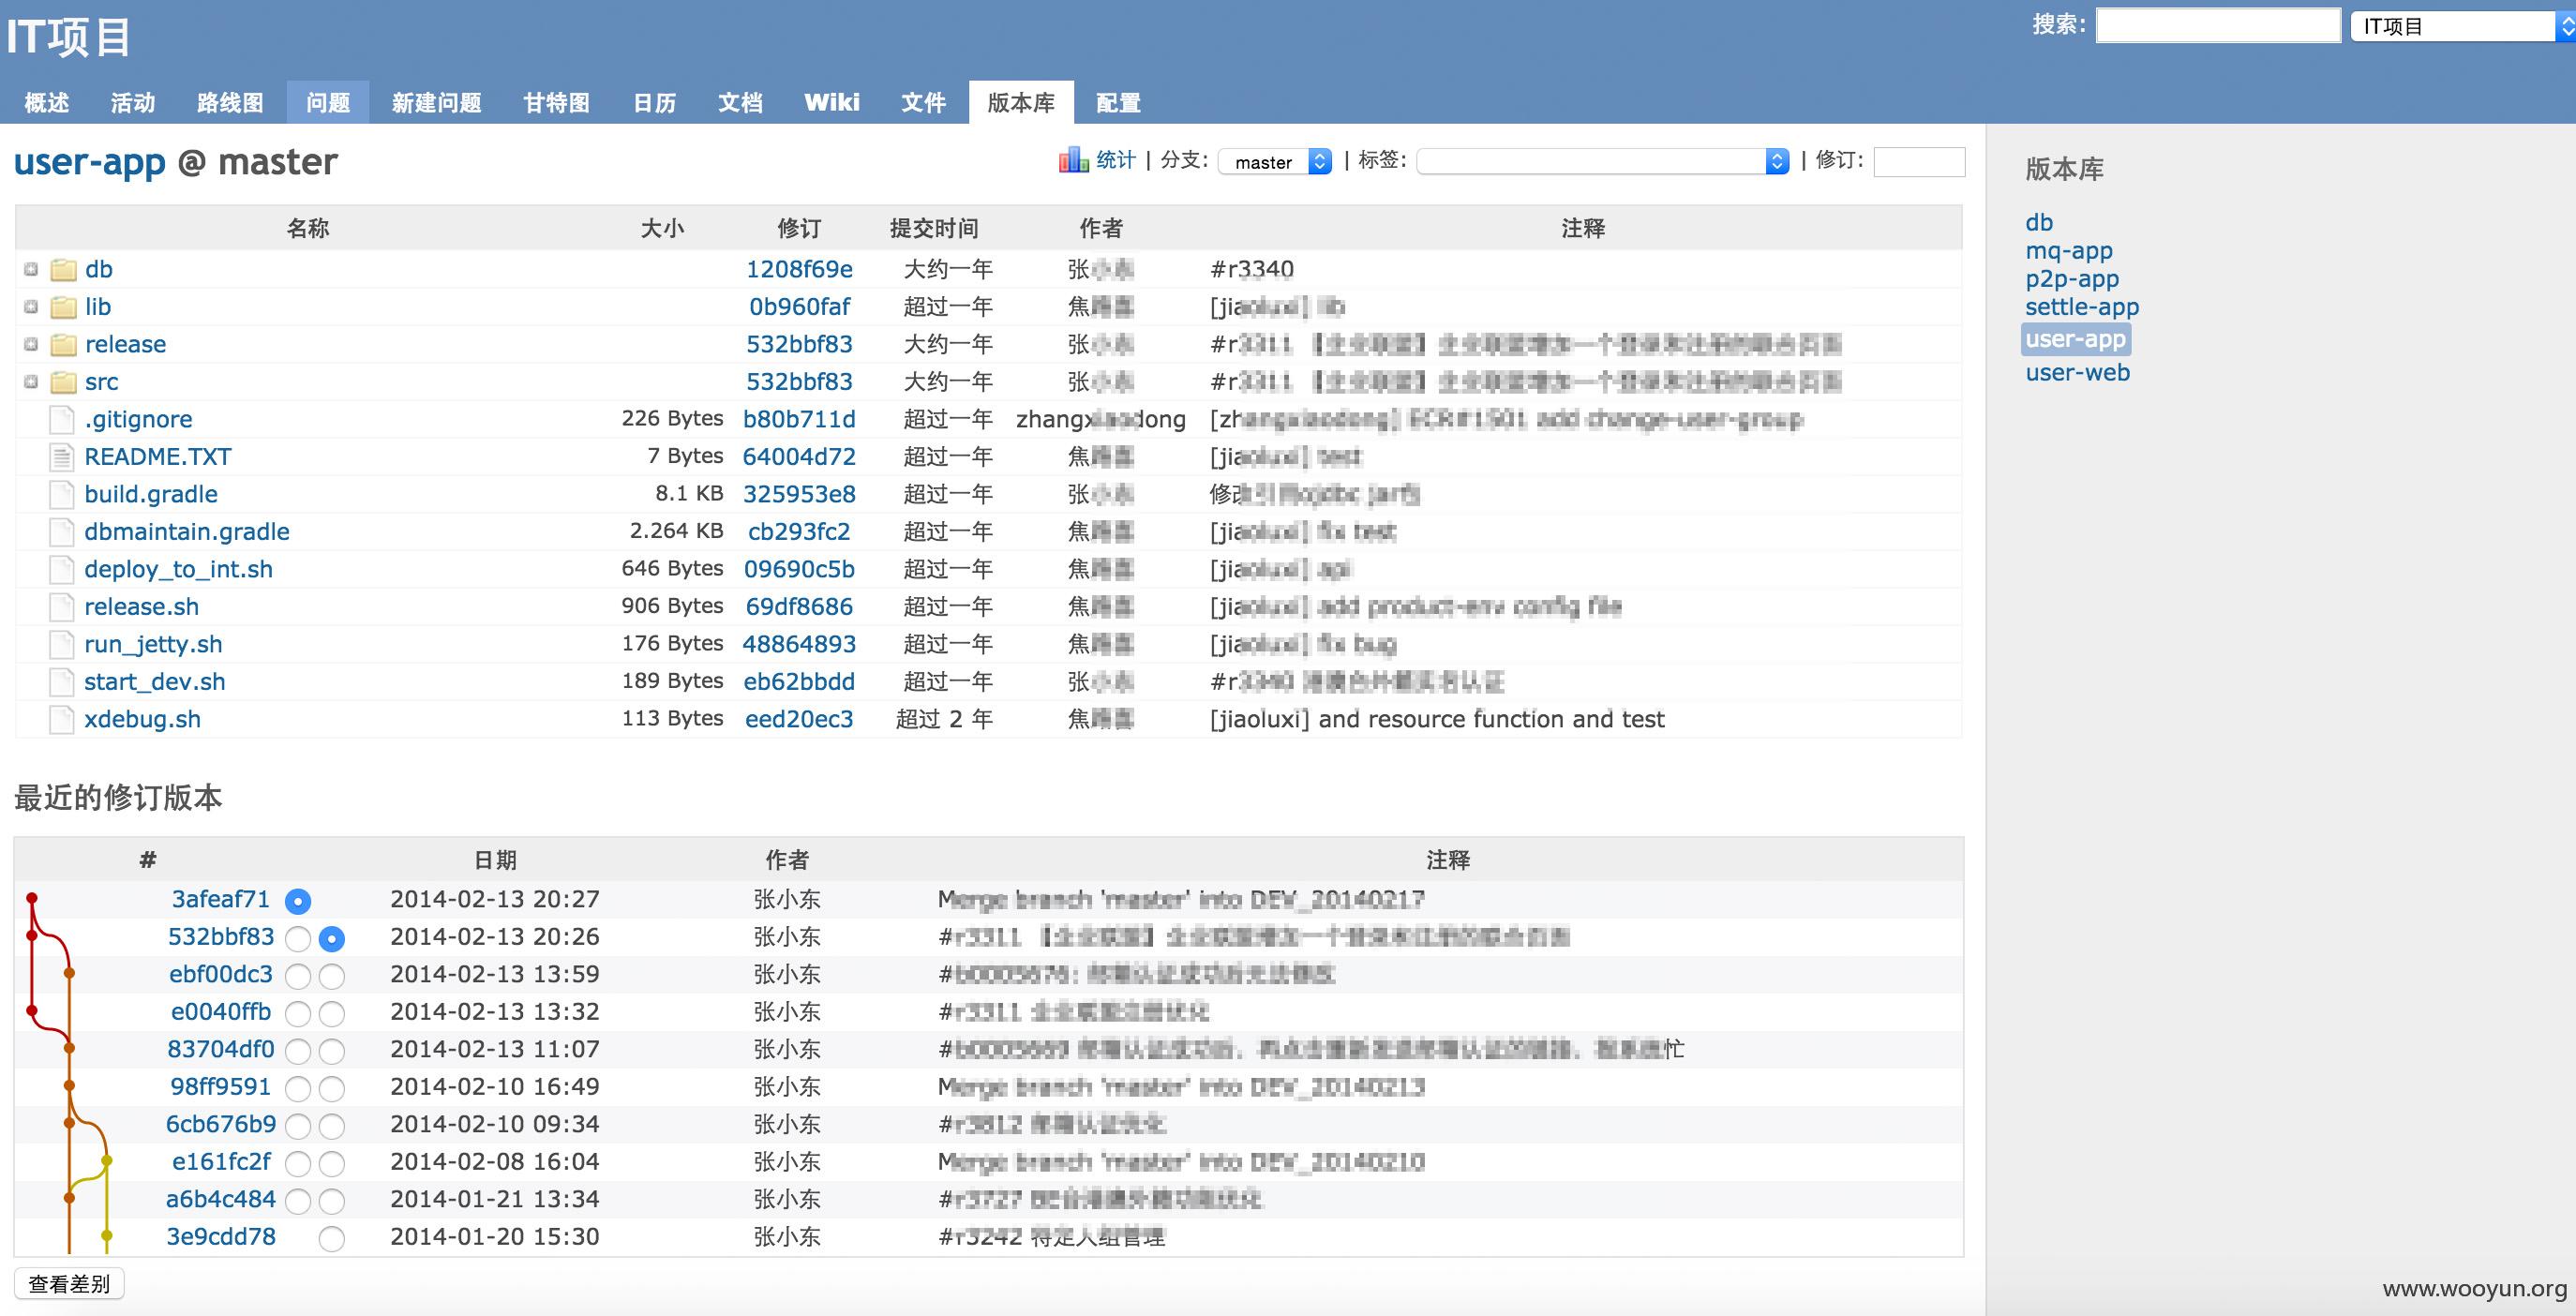Open the master branch dropdown
The width and height of the screenshot is (2576, 1316).
coord(1275,161)
